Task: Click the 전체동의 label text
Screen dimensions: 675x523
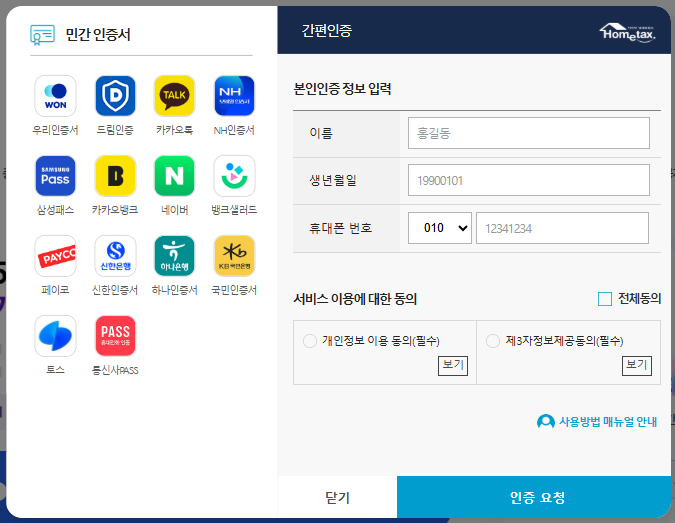Action: click(x=639, y=298)
